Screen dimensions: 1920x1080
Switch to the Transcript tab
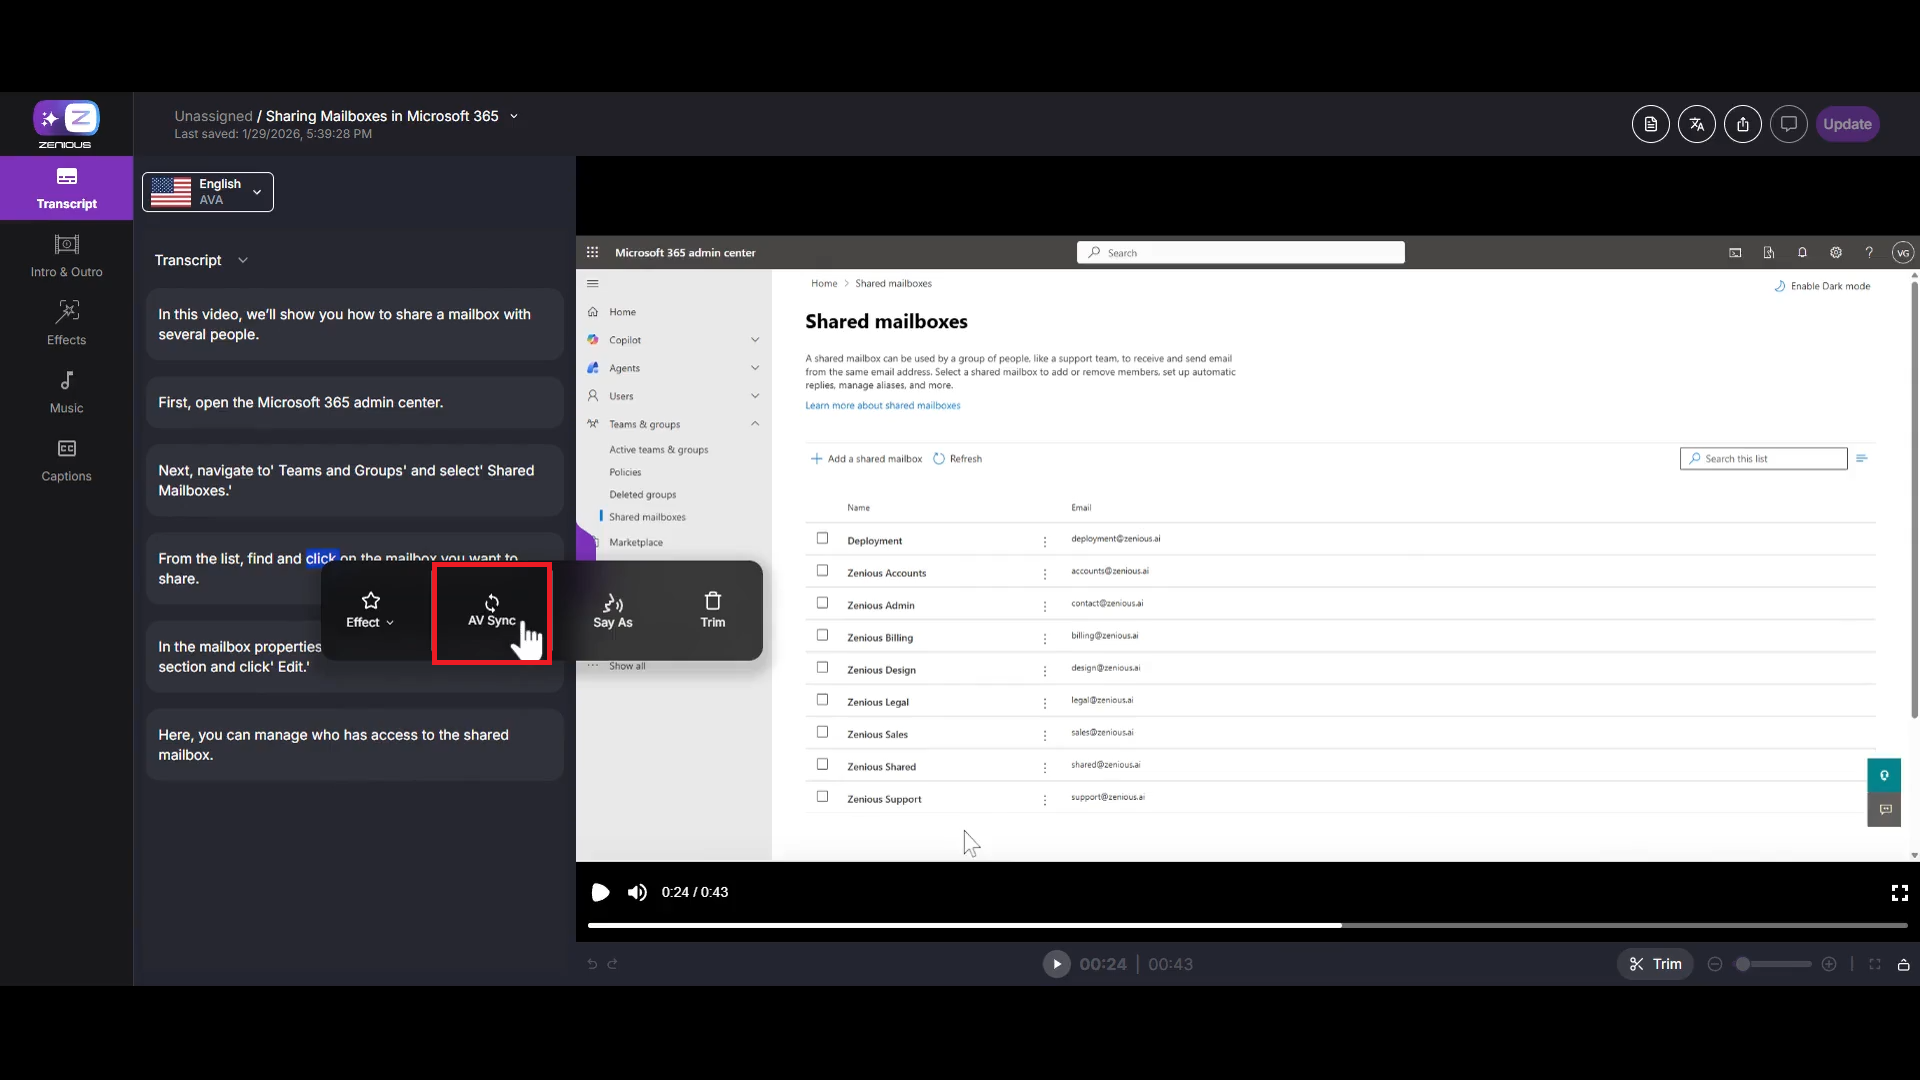click(x=66, y=188)
